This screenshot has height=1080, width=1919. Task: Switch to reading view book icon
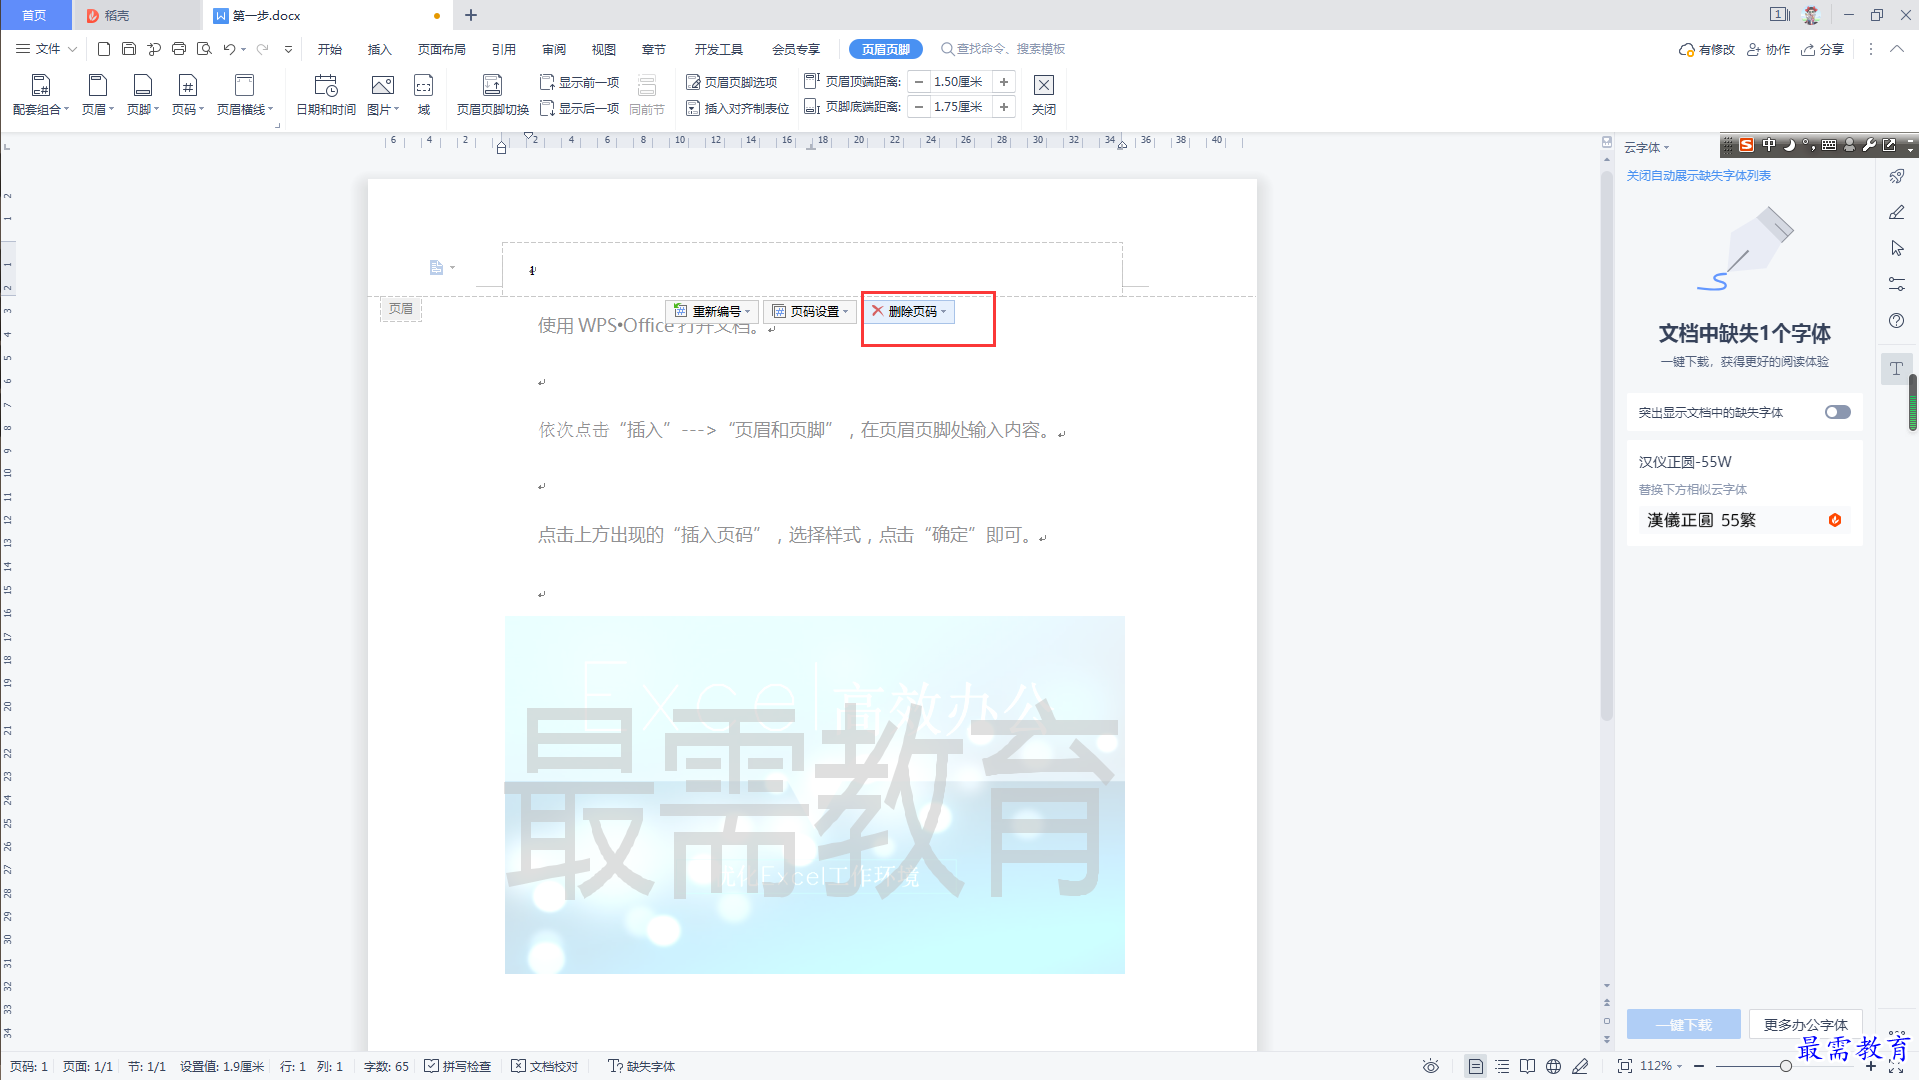(x=1527, y=1066)
